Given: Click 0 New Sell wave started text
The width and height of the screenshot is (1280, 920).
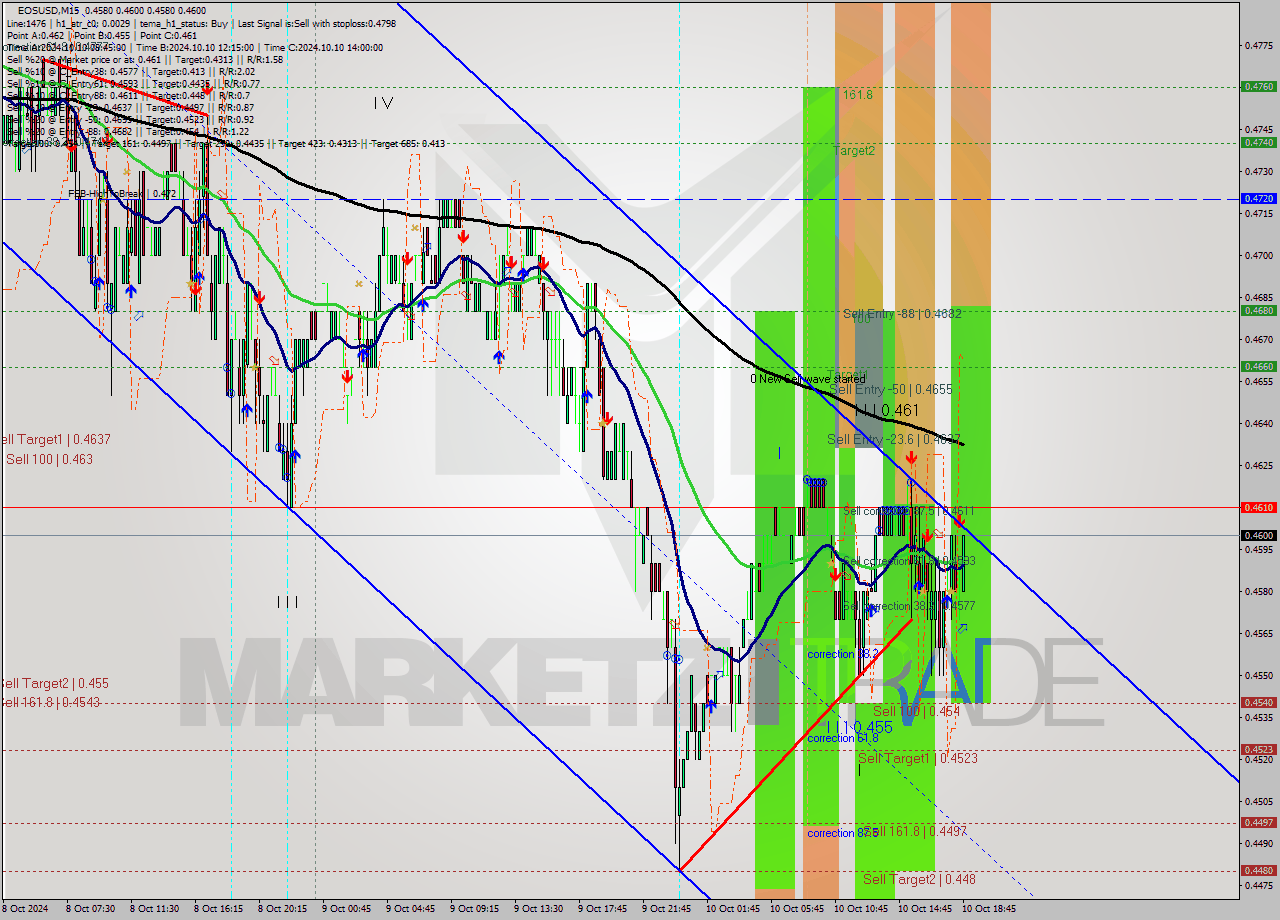Looking at the screenshot, I should (x=808, y=379).
